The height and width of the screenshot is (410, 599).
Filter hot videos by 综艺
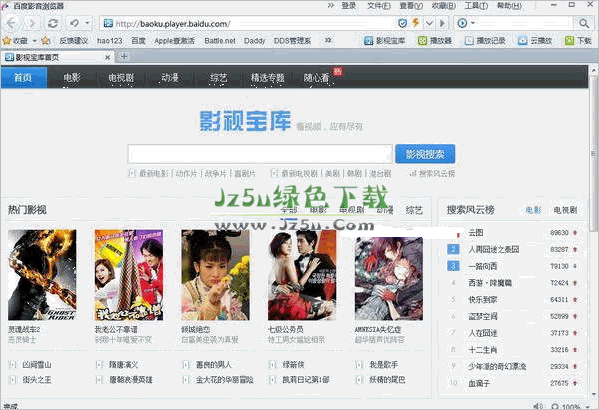(x=414, y=210)
